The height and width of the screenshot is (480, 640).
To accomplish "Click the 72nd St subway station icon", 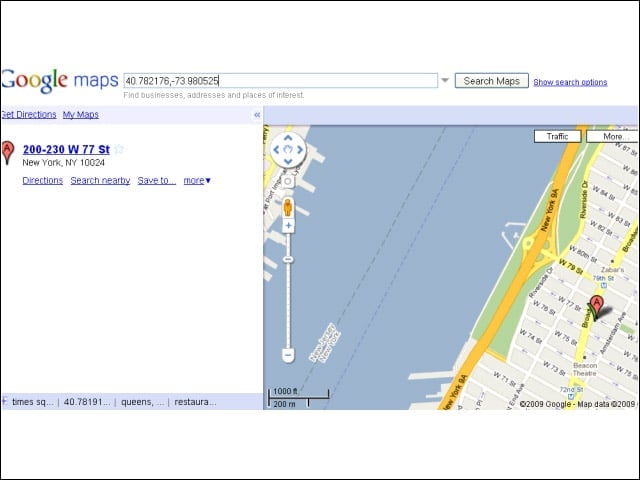I will pos(571,396).
